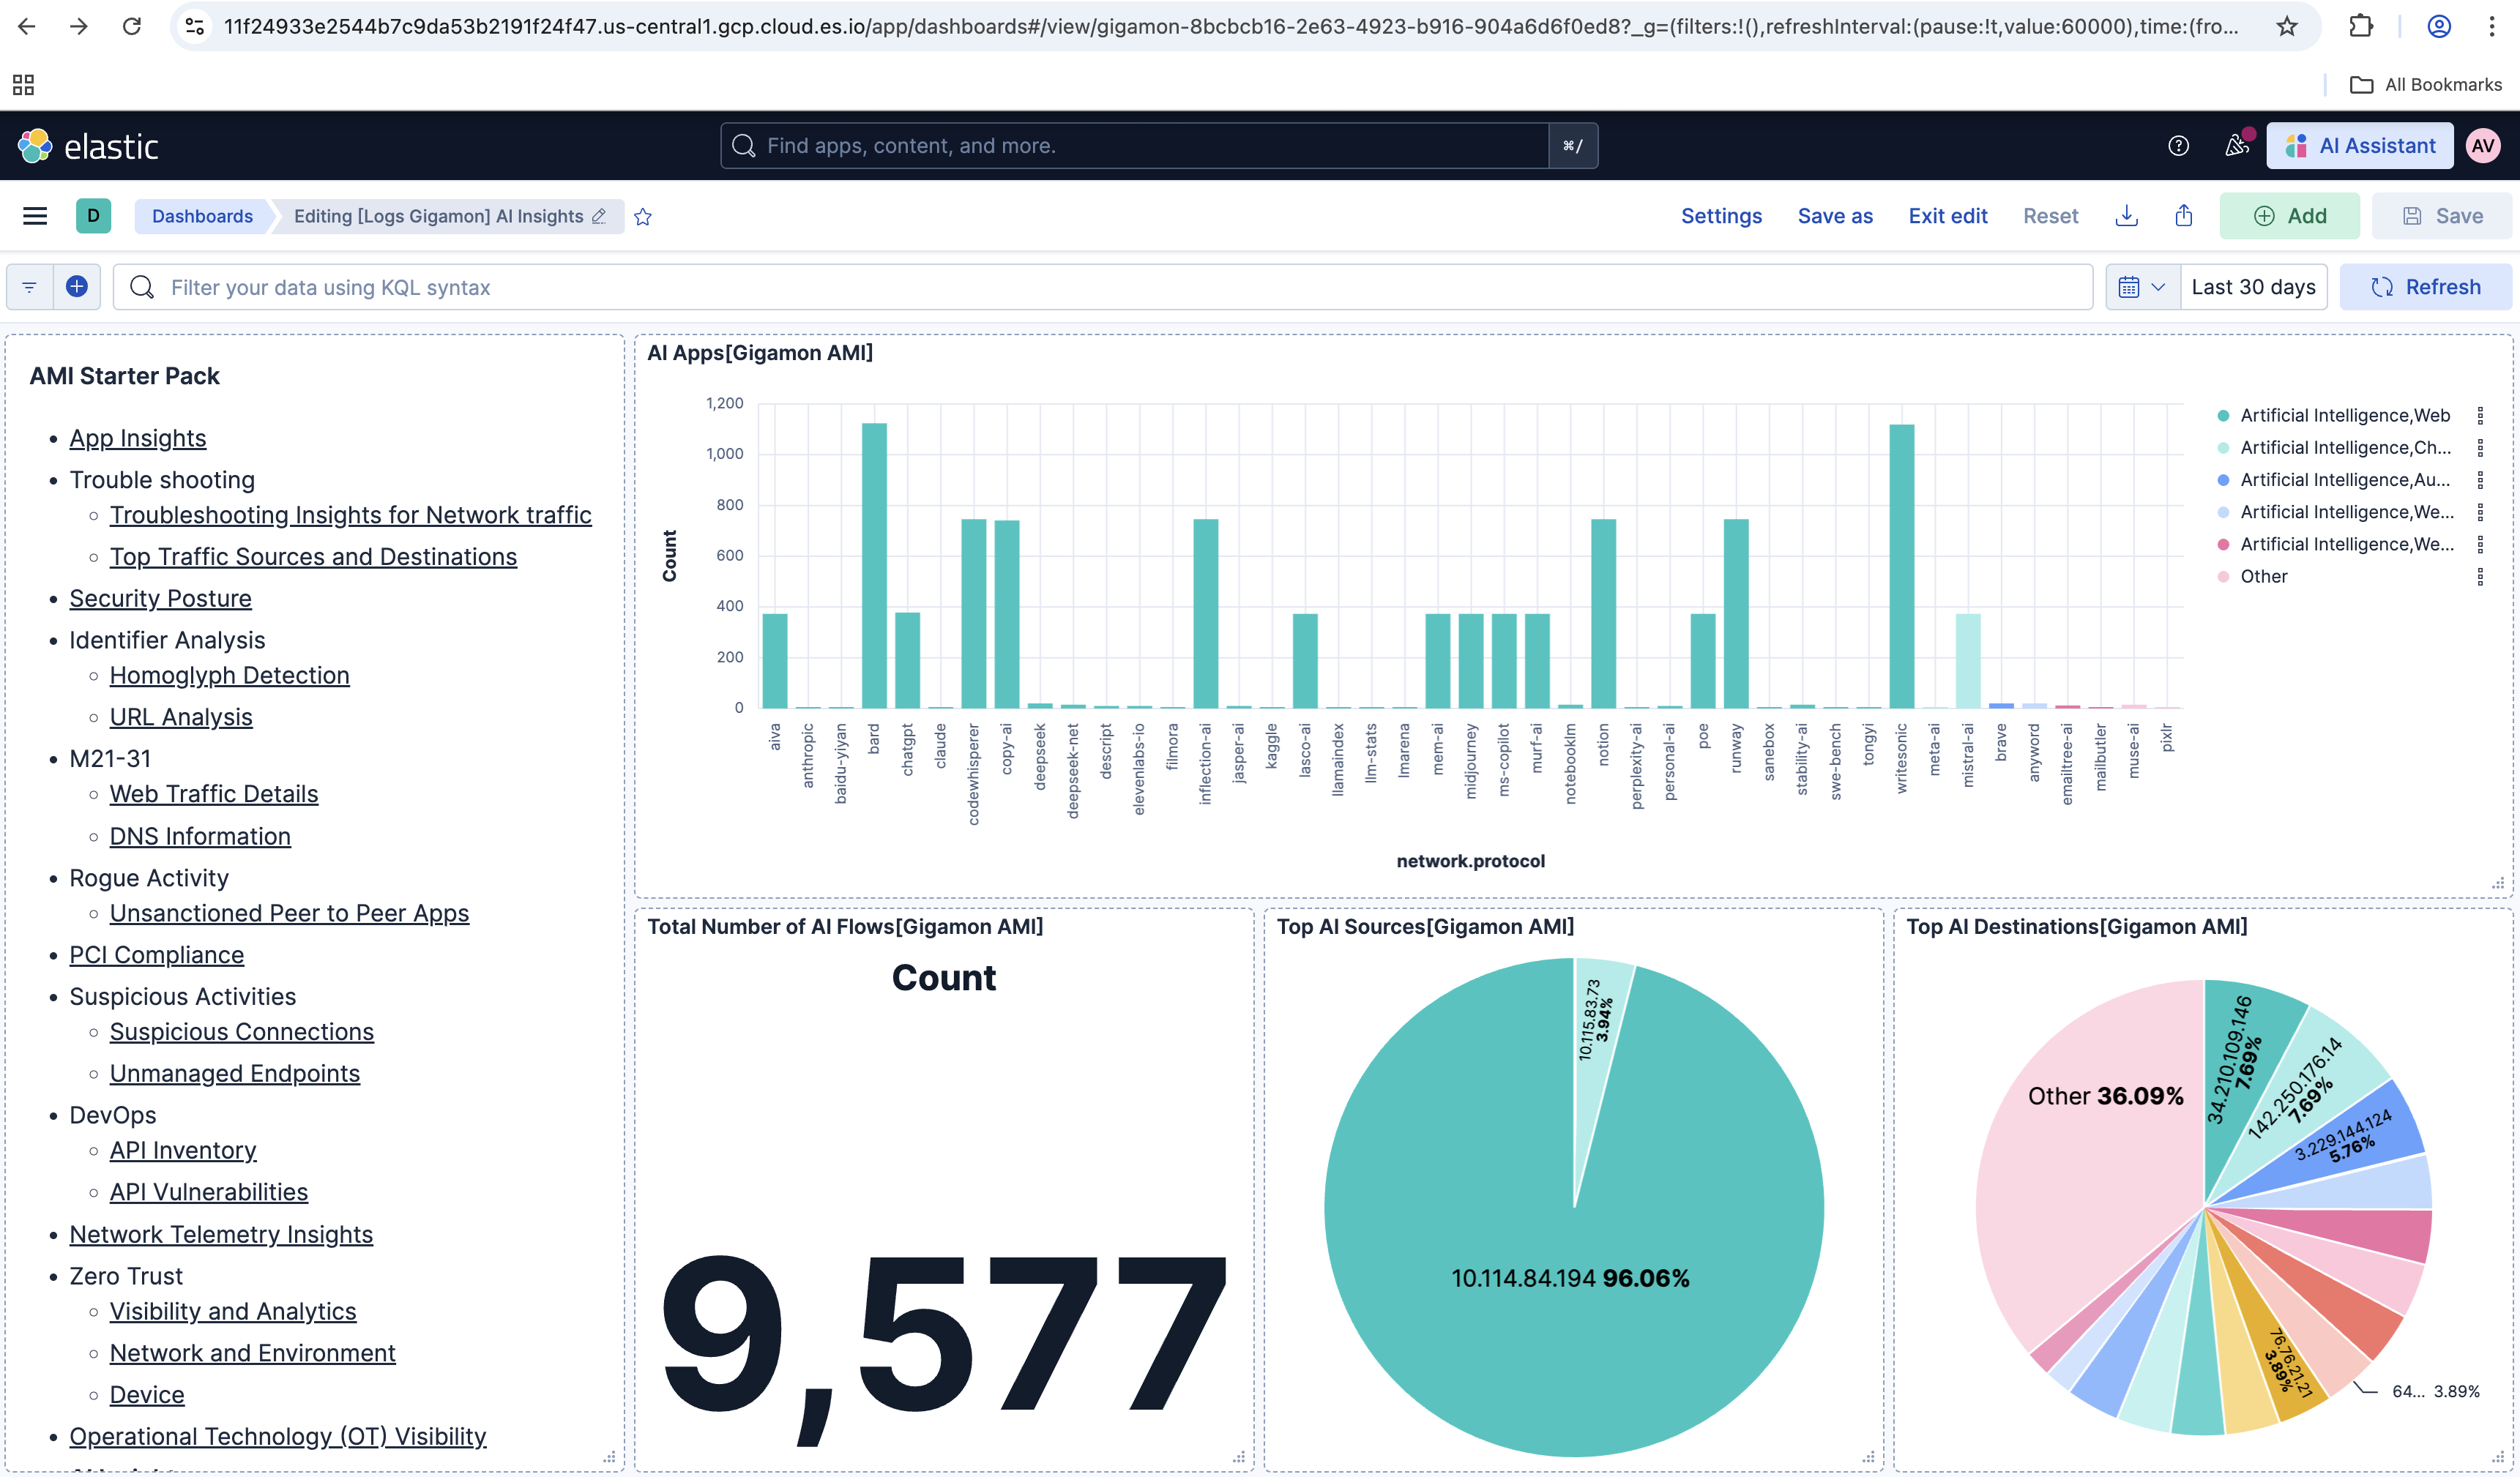Download the dashboard using the download icon

click(2126, 216)
